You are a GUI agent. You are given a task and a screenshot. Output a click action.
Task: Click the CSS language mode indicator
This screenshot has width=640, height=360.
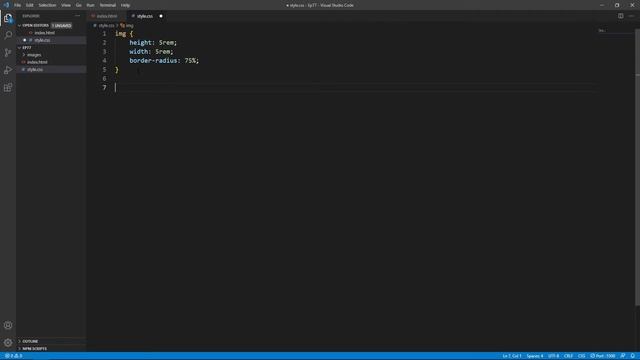point(582,356)
